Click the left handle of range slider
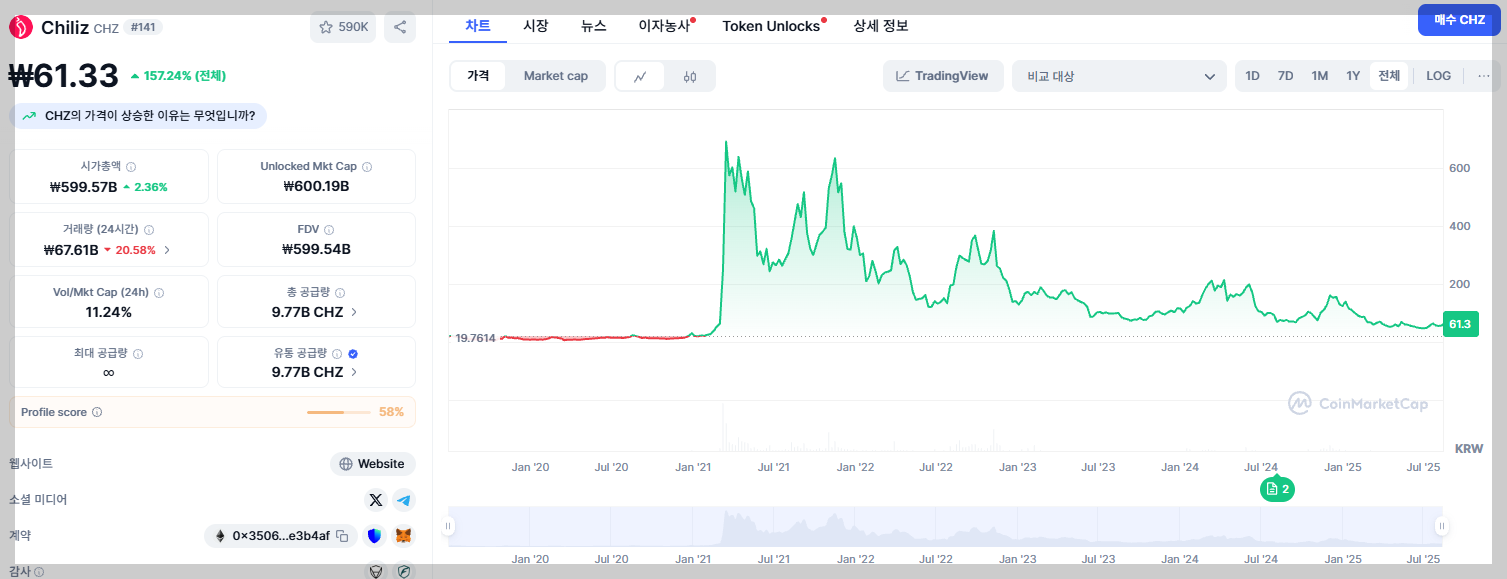1507x579 pixels. (x=448, y=526)
